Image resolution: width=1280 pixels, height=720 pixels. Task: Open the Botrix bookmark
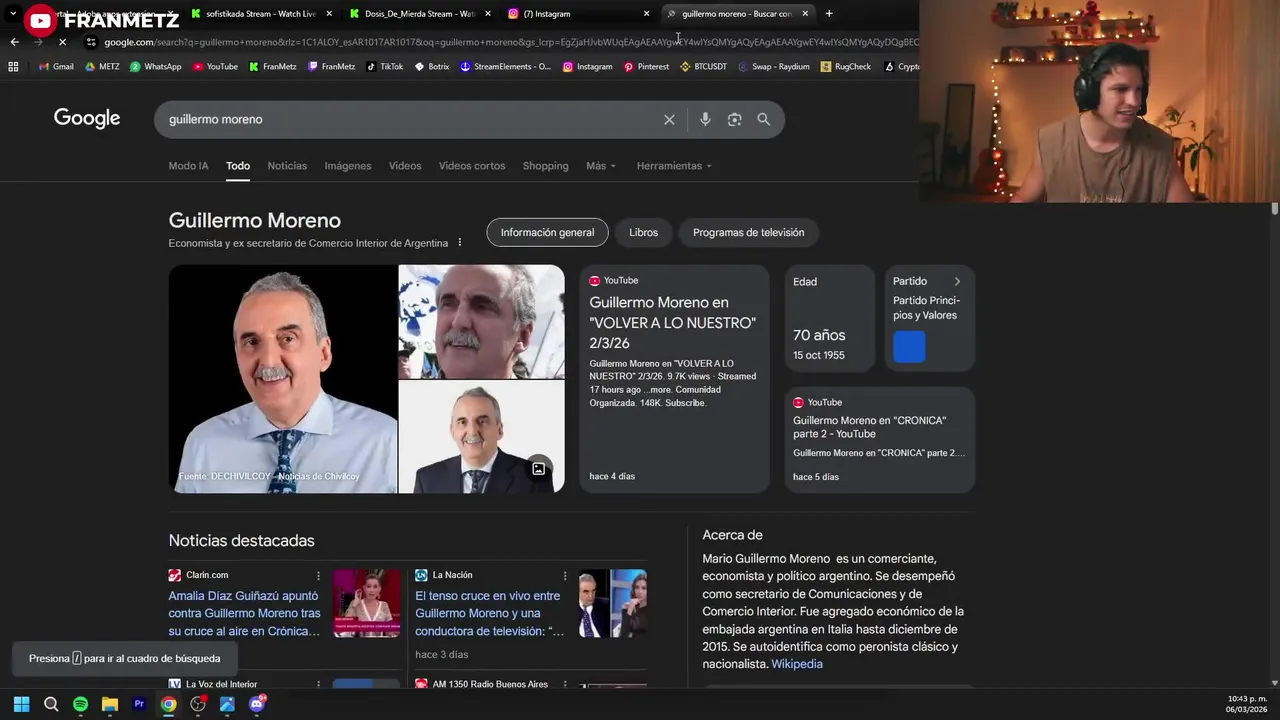[x=431, y=67]
